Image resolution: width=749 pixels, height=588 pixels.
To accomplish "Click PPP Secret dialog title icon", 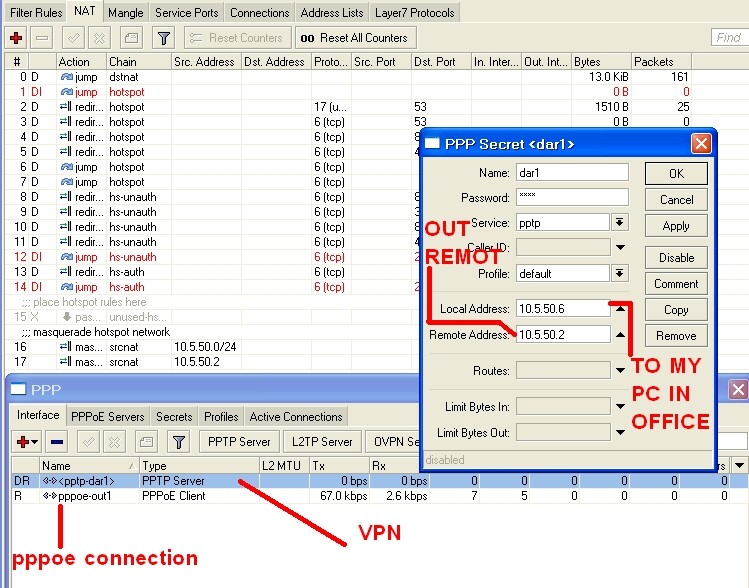I will (432, 143).
